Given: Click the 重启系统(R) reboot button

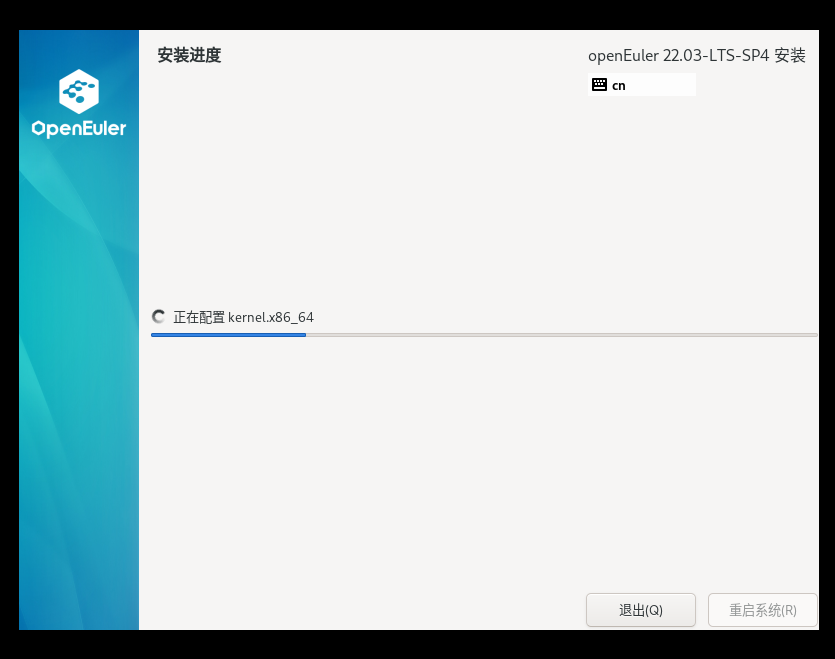Looking at the screenshot, I should [763, 610].
